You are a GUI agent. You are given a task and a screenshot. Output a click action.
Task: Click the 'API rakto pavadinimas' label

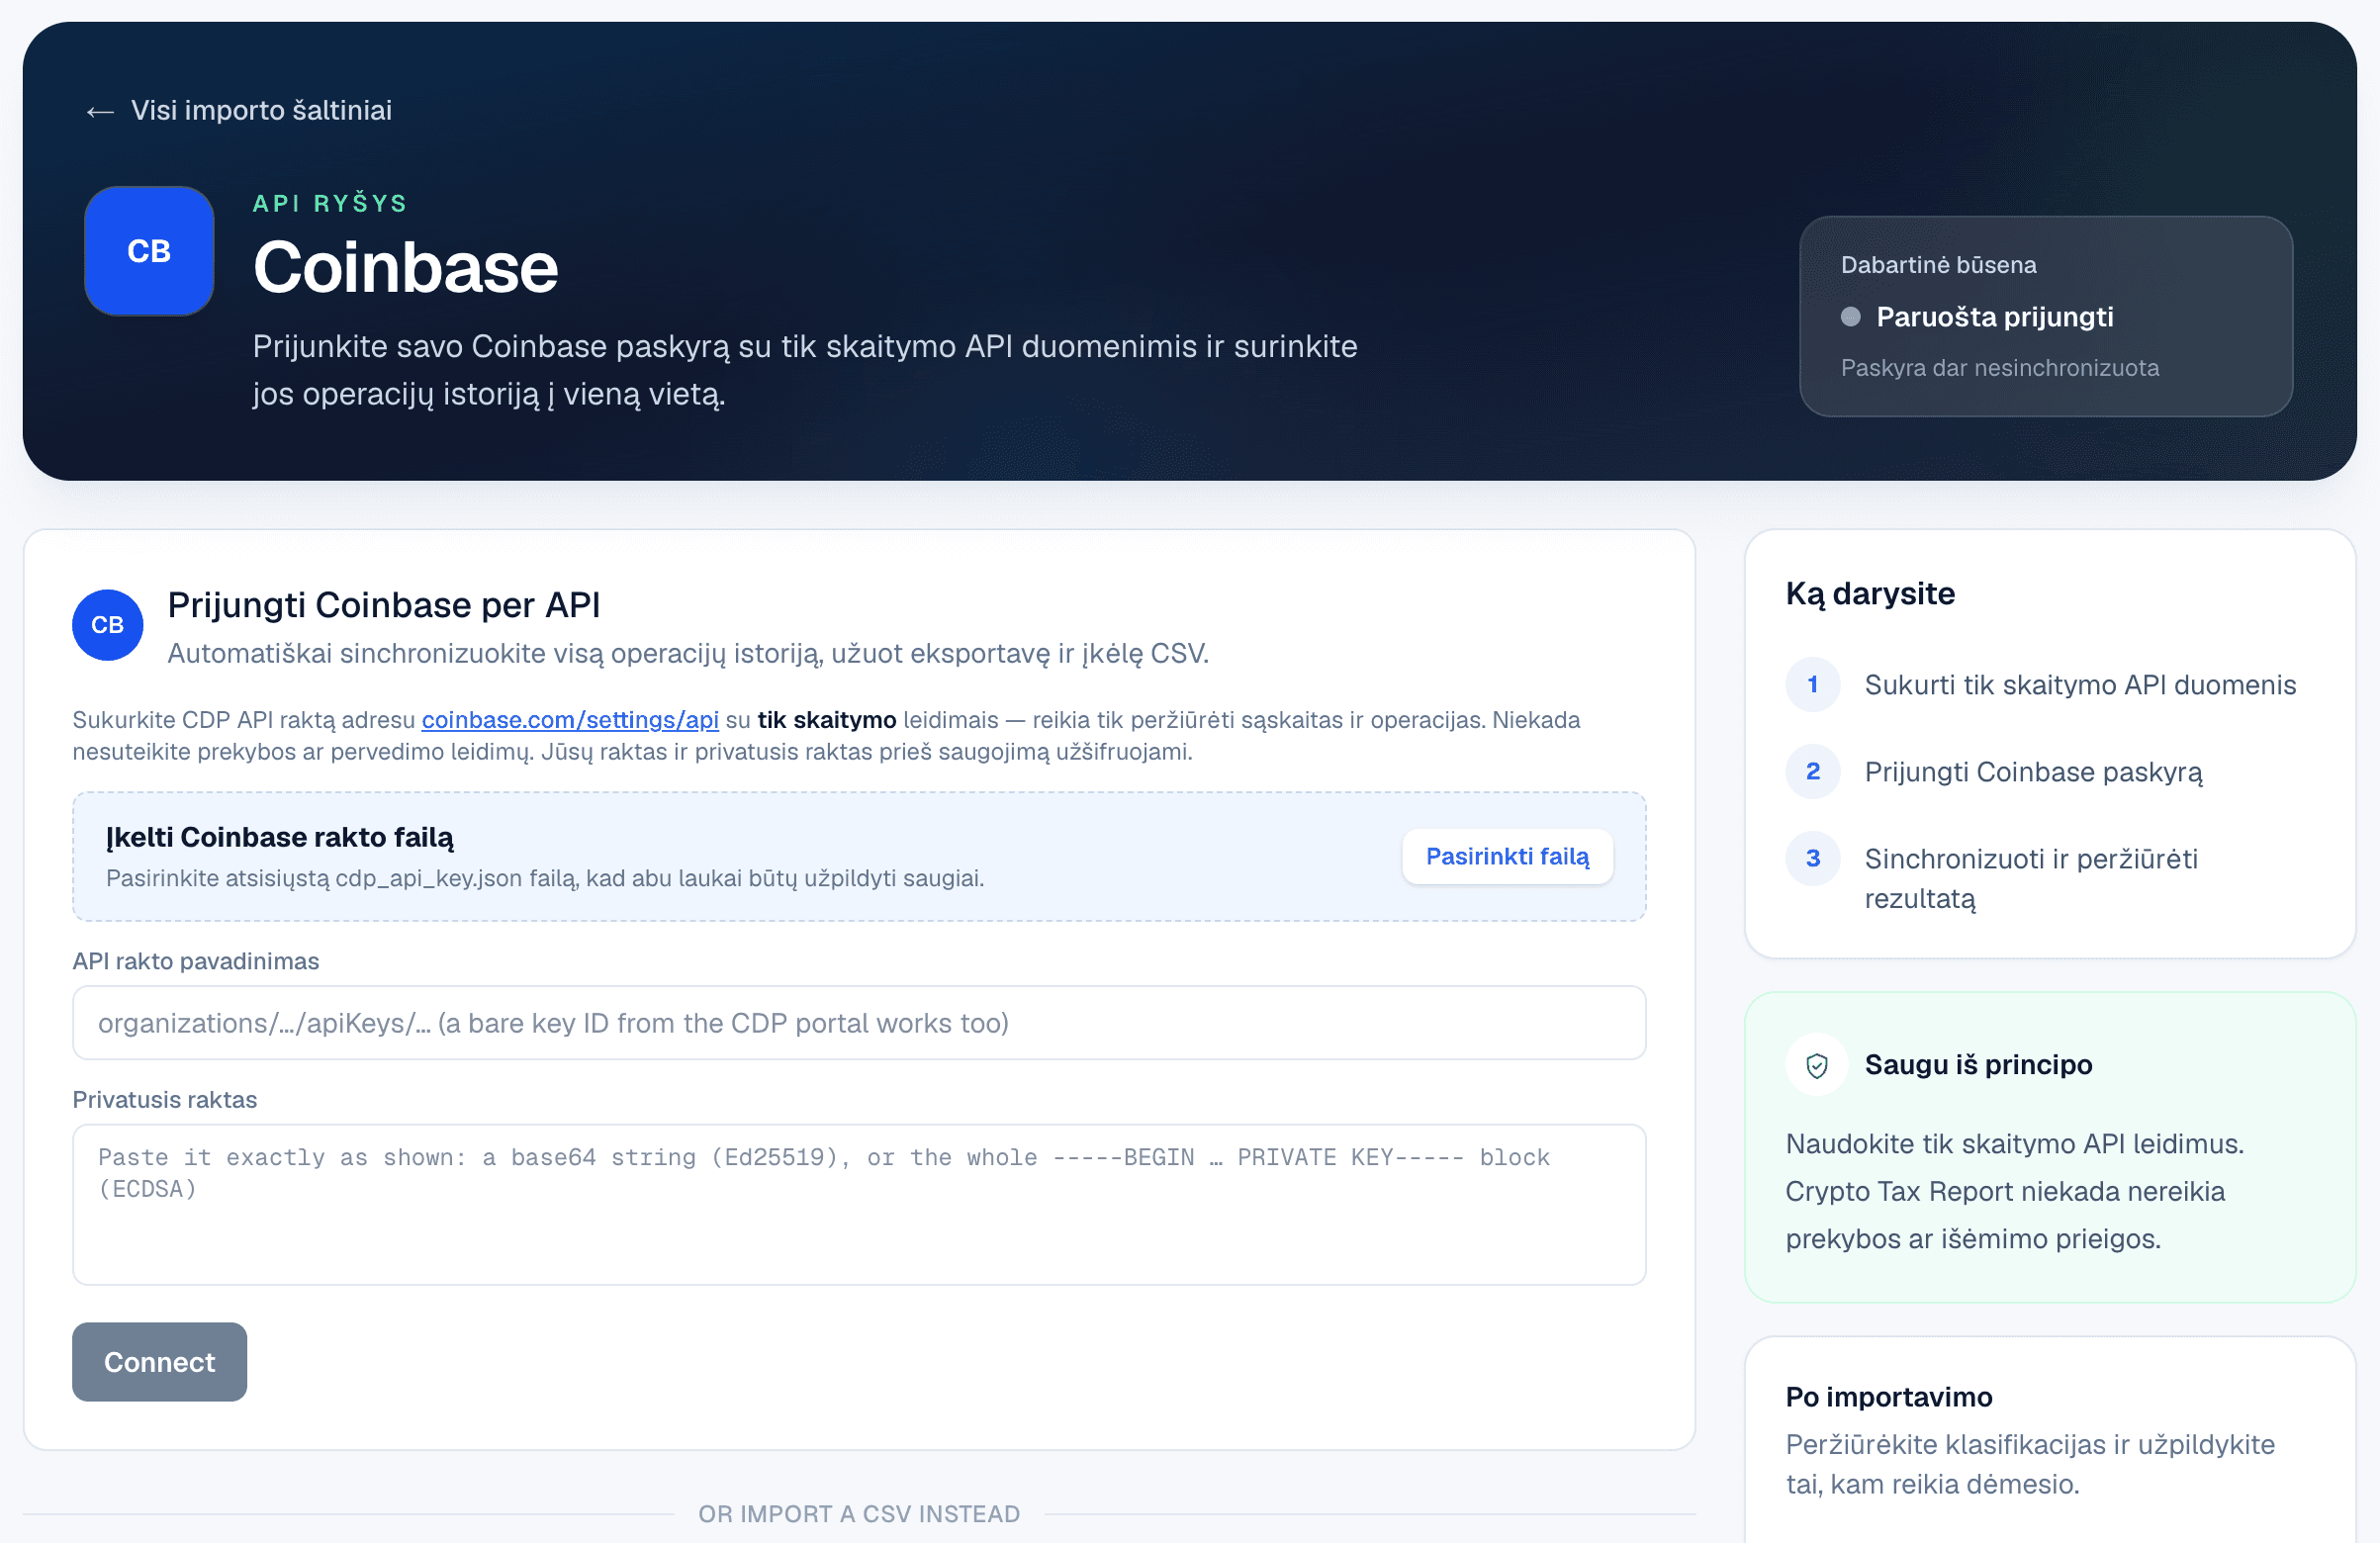(x=196, y=961)
